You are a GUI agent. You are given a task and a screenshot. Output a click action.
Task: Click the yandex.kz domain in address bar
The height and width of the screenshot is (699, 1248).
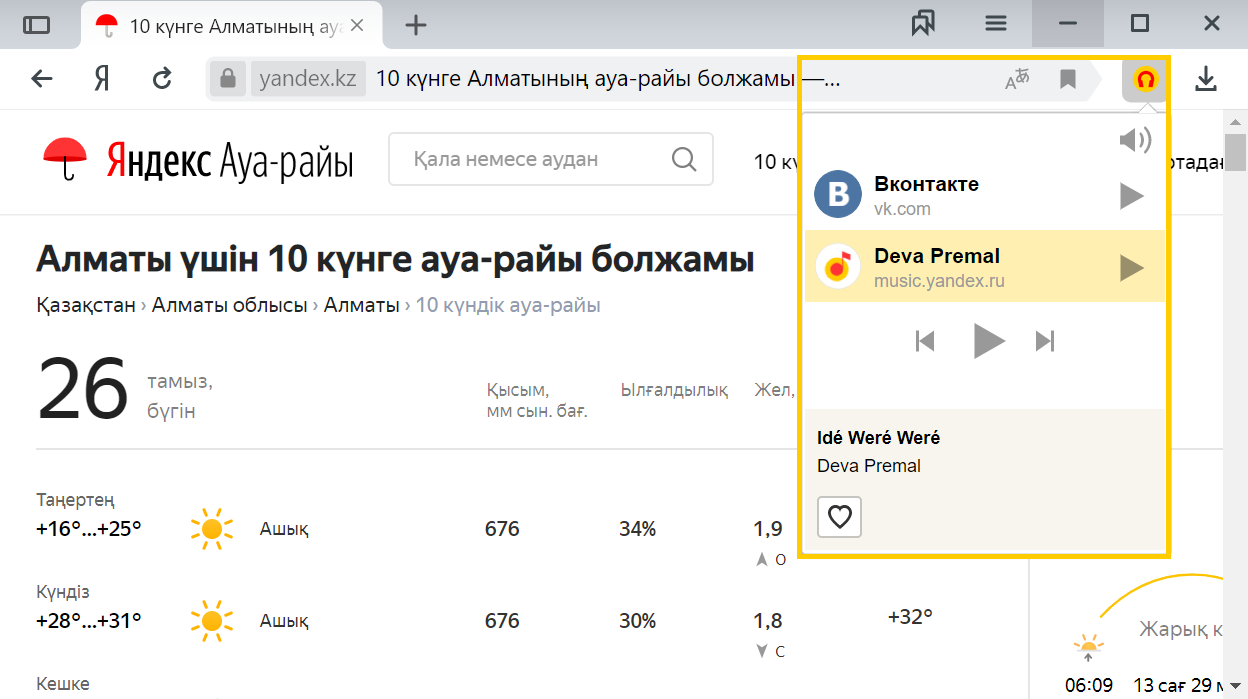click(308, 79)
